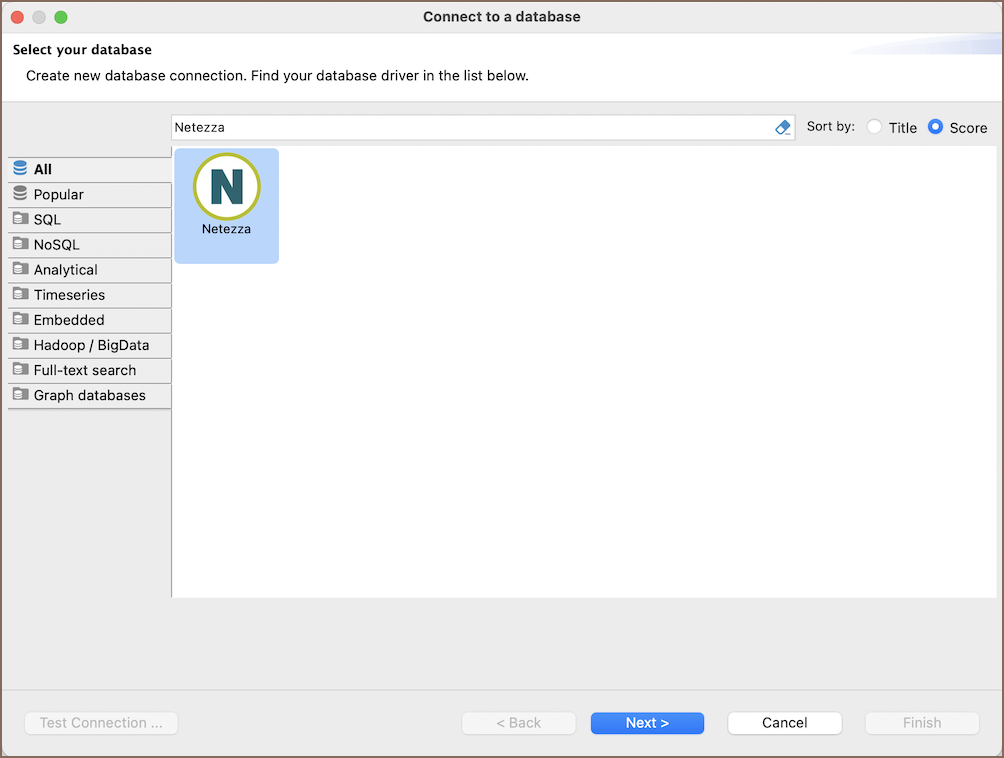Screen dimensions: 1004x758
Task: Click the Netezza label under the icon
Action: [226, 229]
